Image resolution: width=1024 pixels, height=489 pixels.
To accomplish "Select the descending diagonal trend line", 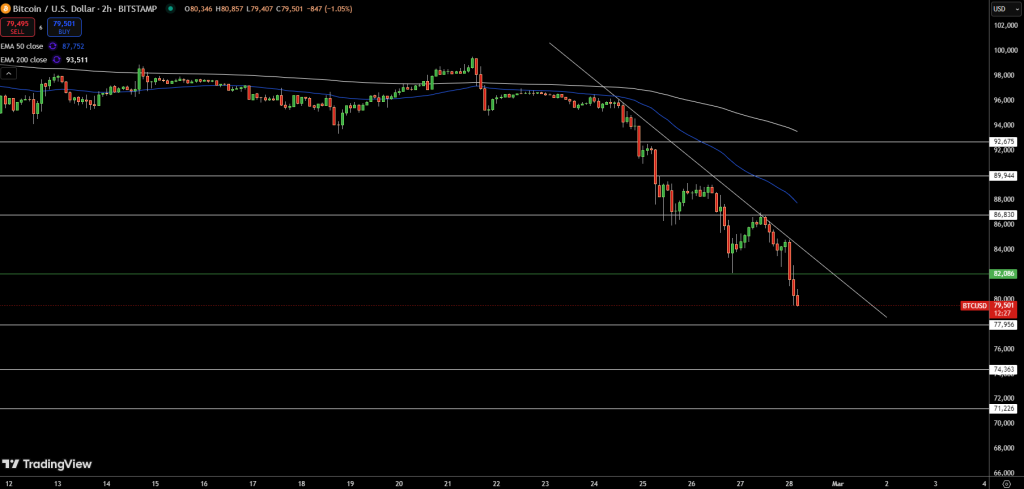I will coord(718,181).
